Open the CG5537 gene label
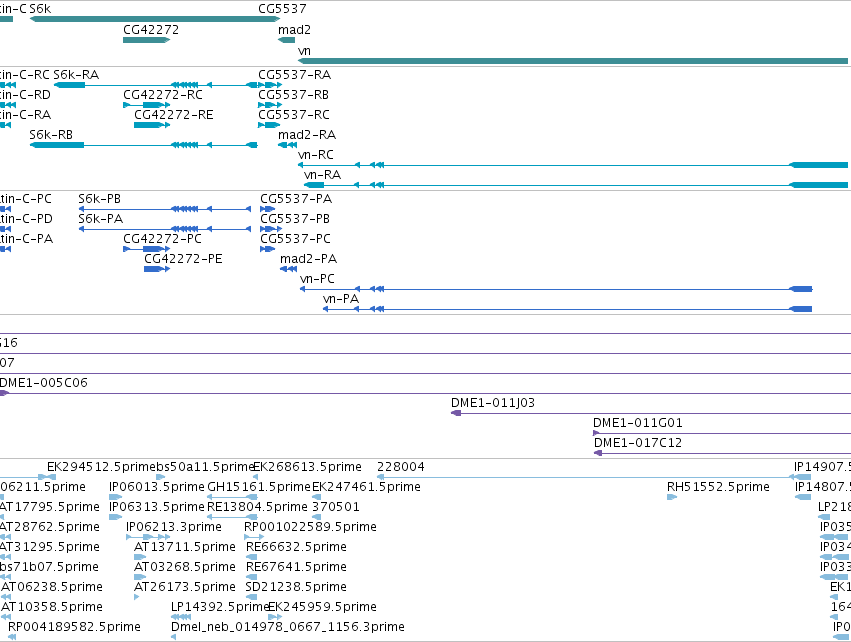 coord(282,9)
